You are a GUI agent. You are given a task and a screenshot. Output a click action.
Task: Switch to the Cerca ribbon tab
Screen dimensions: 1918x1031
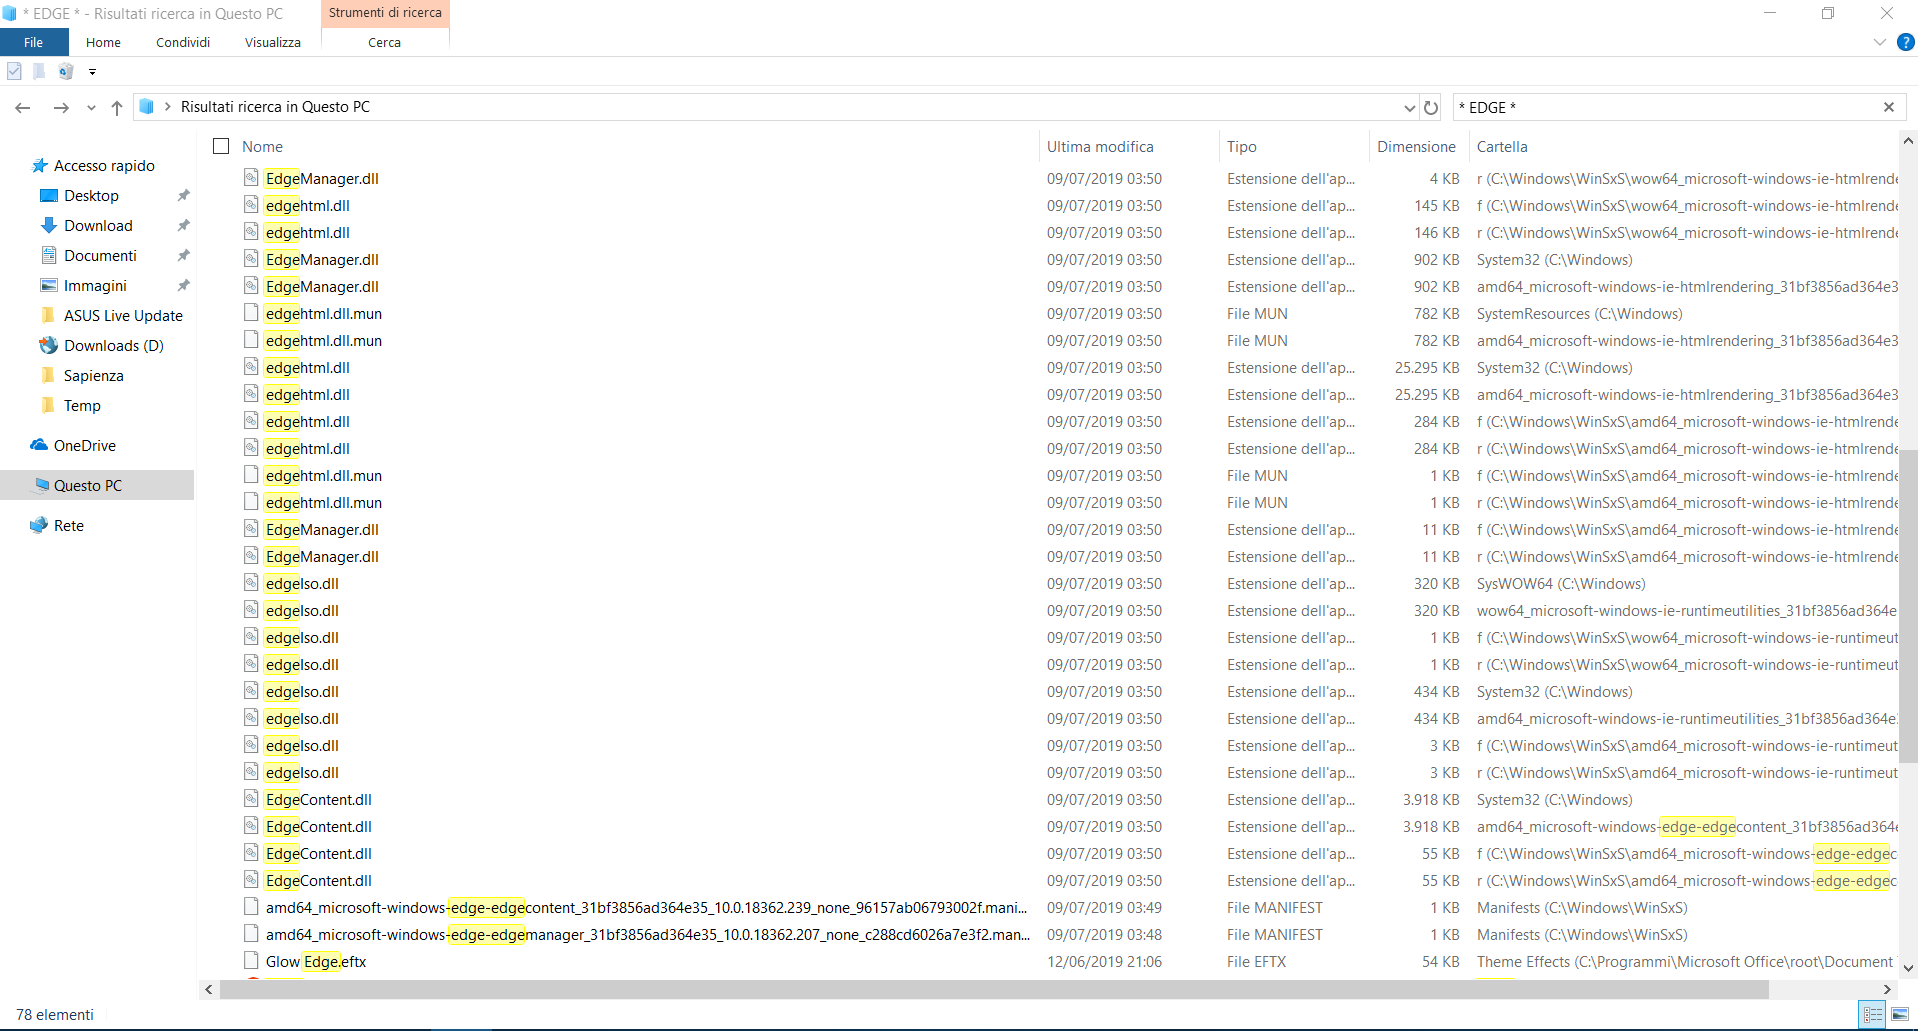(385, 42)
